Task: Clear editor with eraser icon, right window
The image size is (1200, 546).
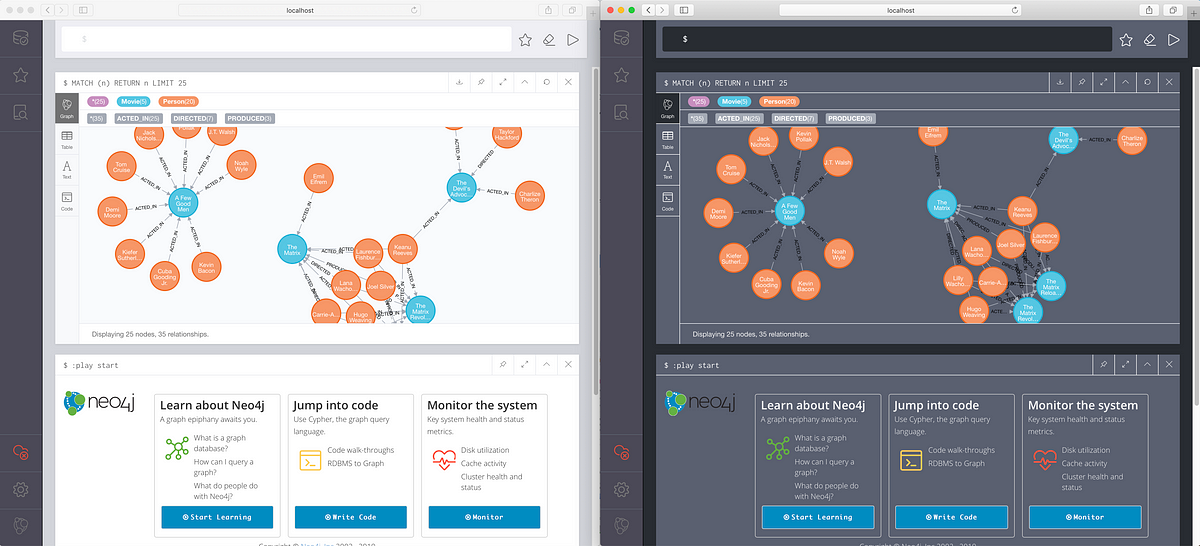Action: 1149,40
